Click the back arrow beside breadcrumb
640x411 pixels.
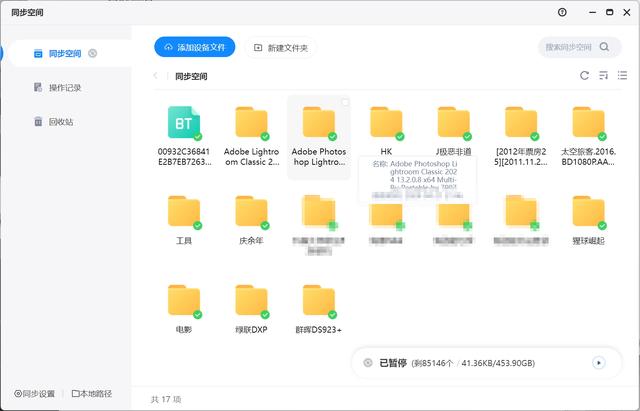[x=155, y=76]
